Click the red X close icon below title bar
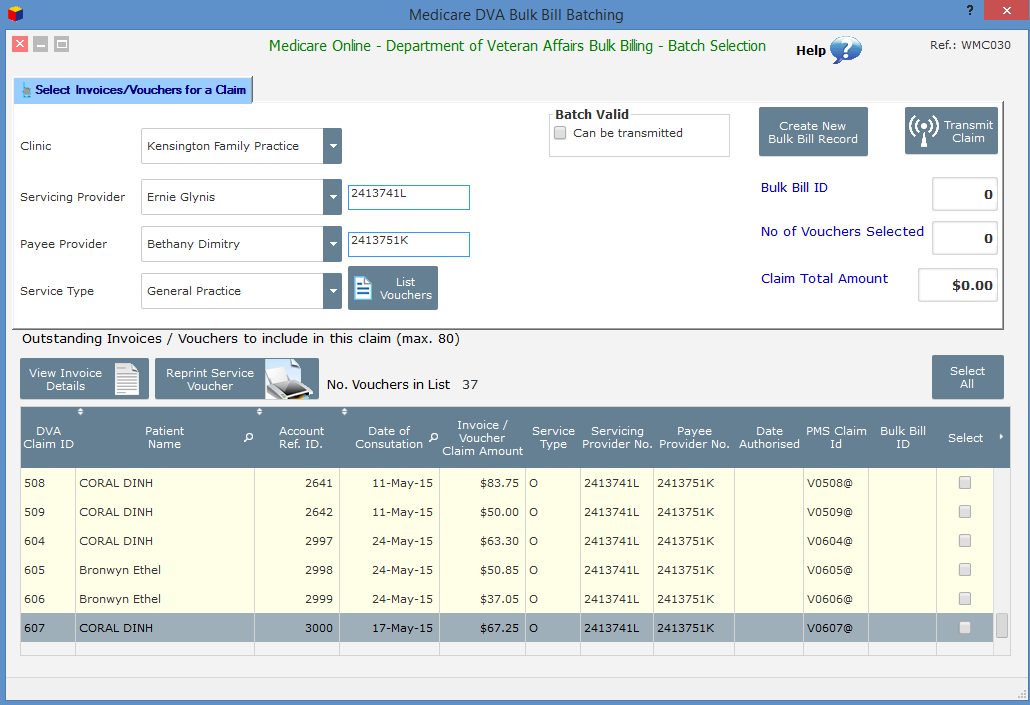 click(20, 44)
